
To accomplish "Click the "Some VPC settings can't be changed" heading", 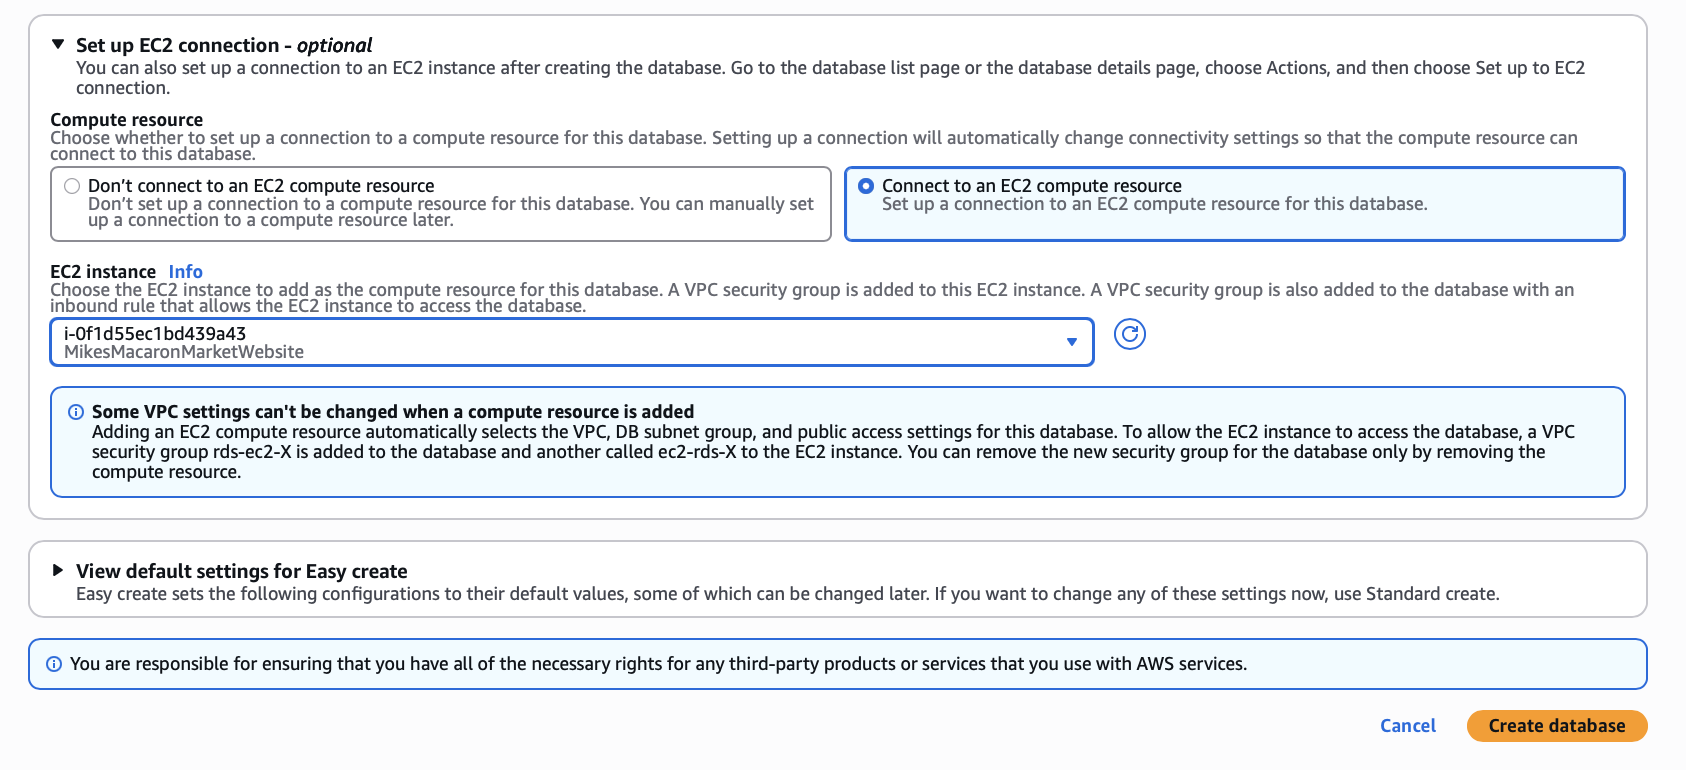I will [393, 412].
